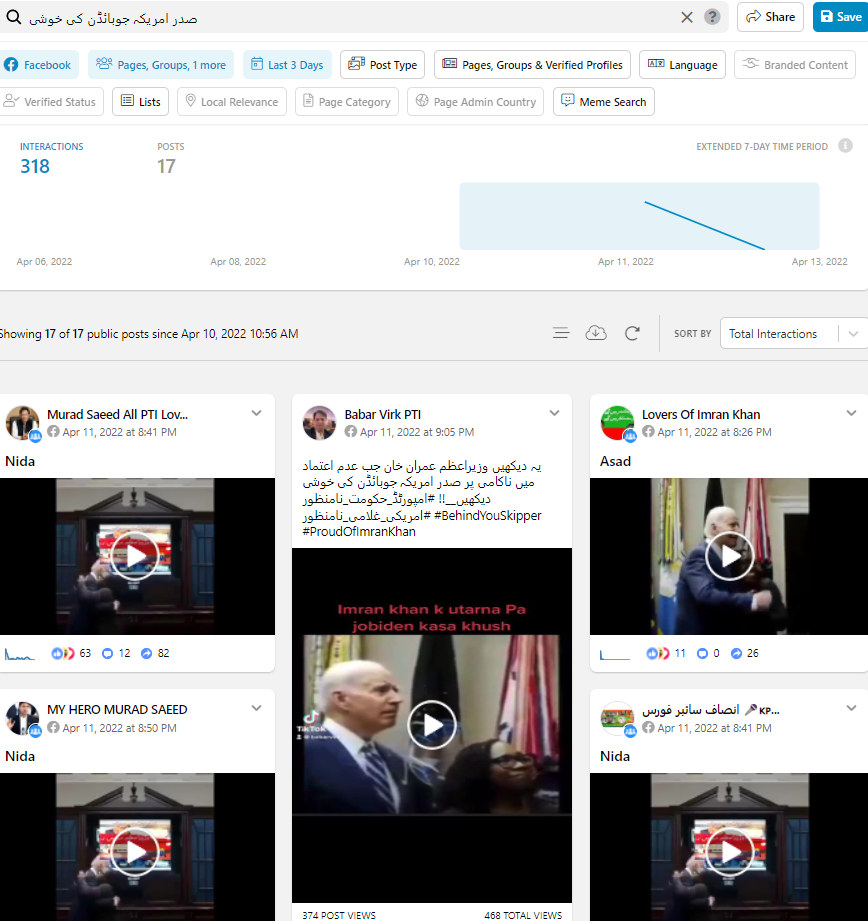Open the Murad Saeed All PTI video thumbnail
868x921 pixels.
click(x=135, y=556)
